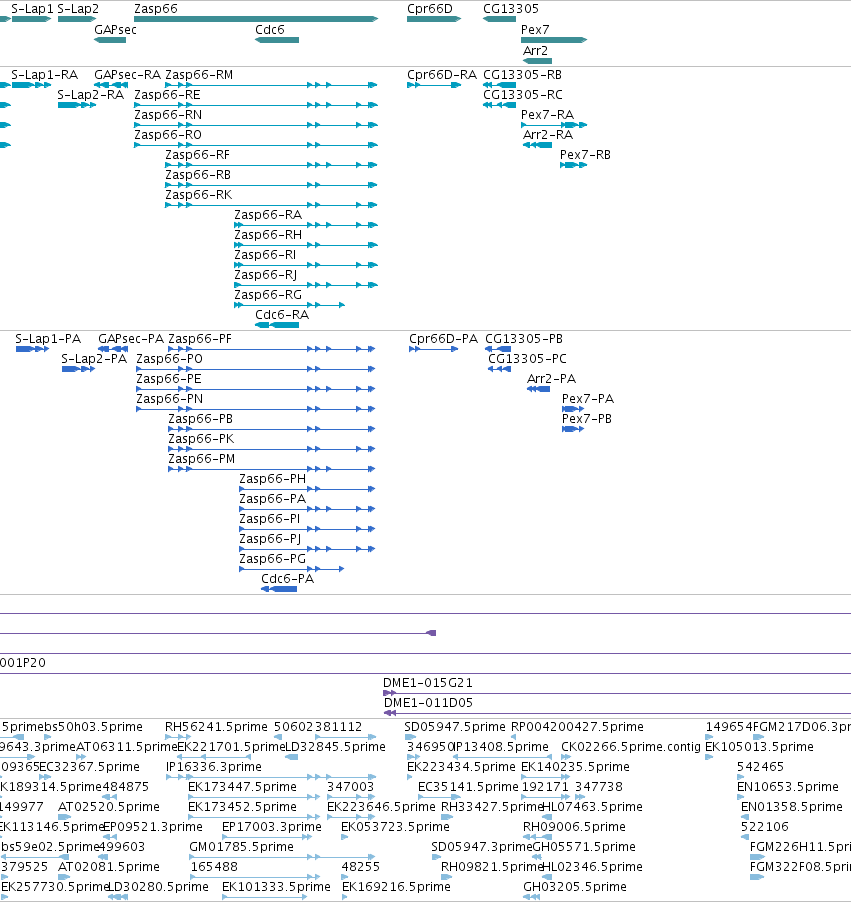Select the Zasp66-RI transcript label
This screenshot has width=851, height=902.
265,254
